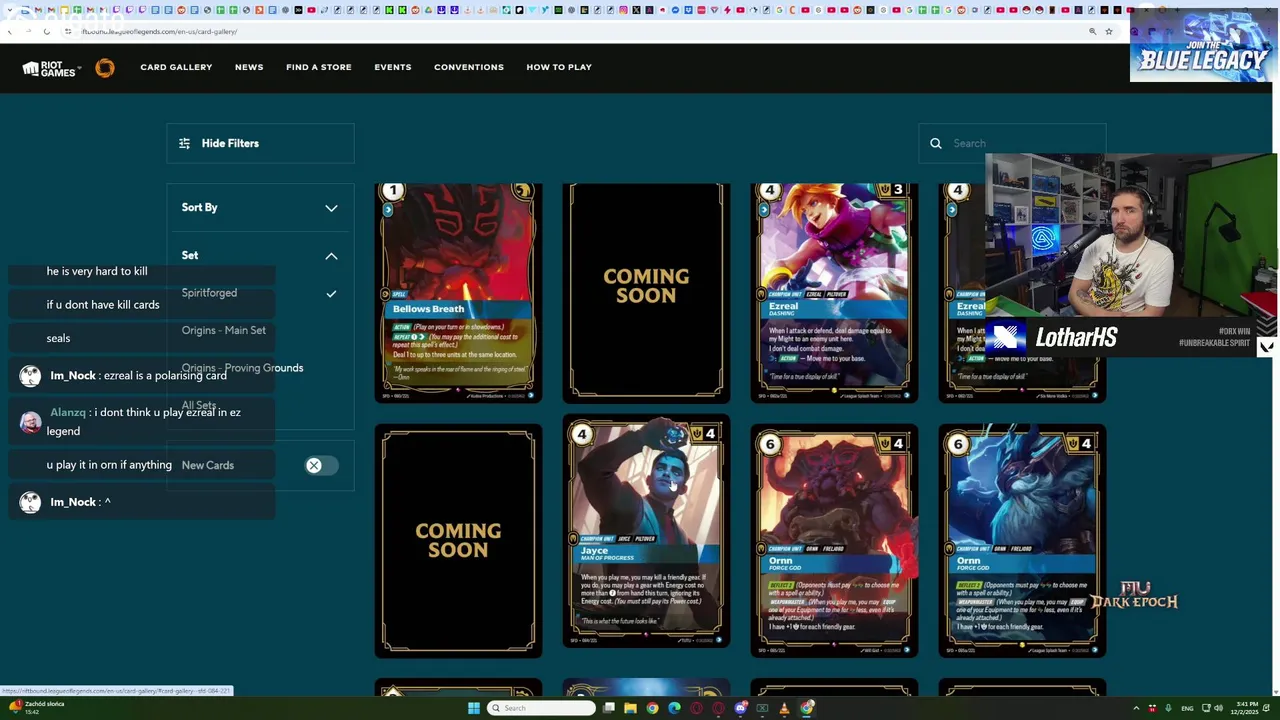The height and width of the screenshot is (720, 1280).
Task: Click the Coming Soon card beside Bellows Breath
Action: [x=646, y=293]
